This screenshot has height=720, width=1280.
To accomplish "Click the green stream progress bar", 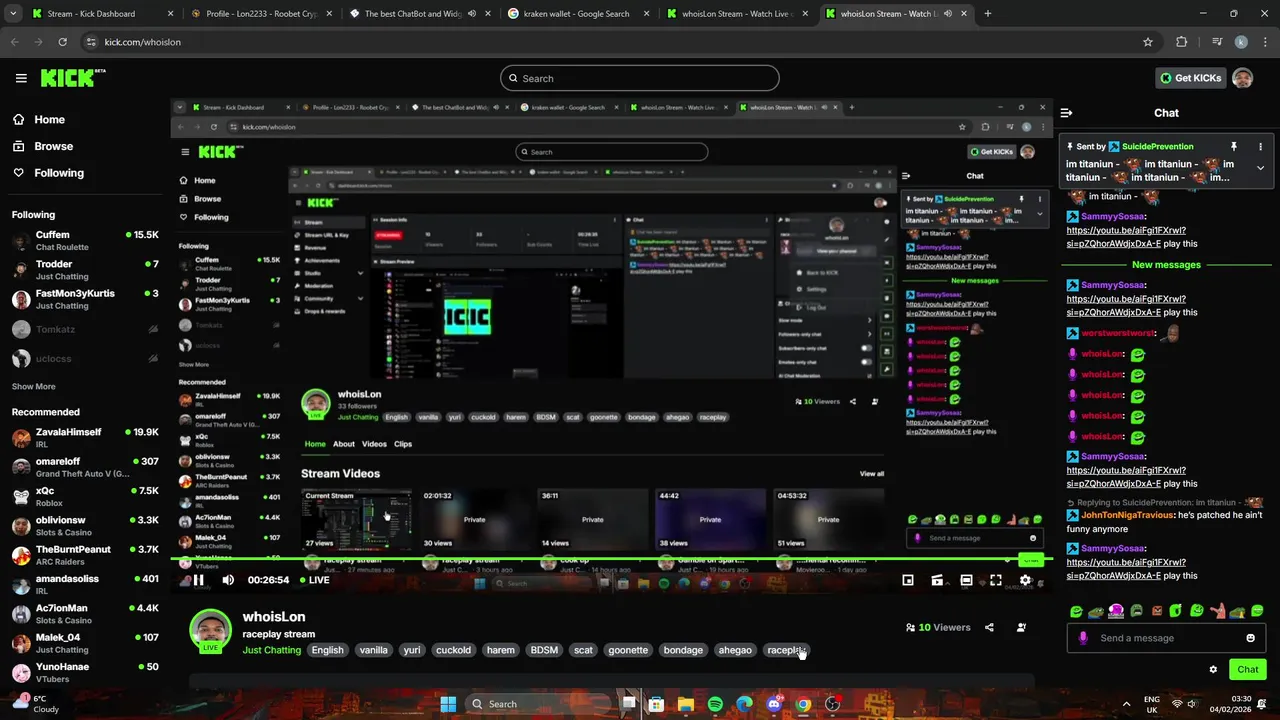I will (610, 558).
